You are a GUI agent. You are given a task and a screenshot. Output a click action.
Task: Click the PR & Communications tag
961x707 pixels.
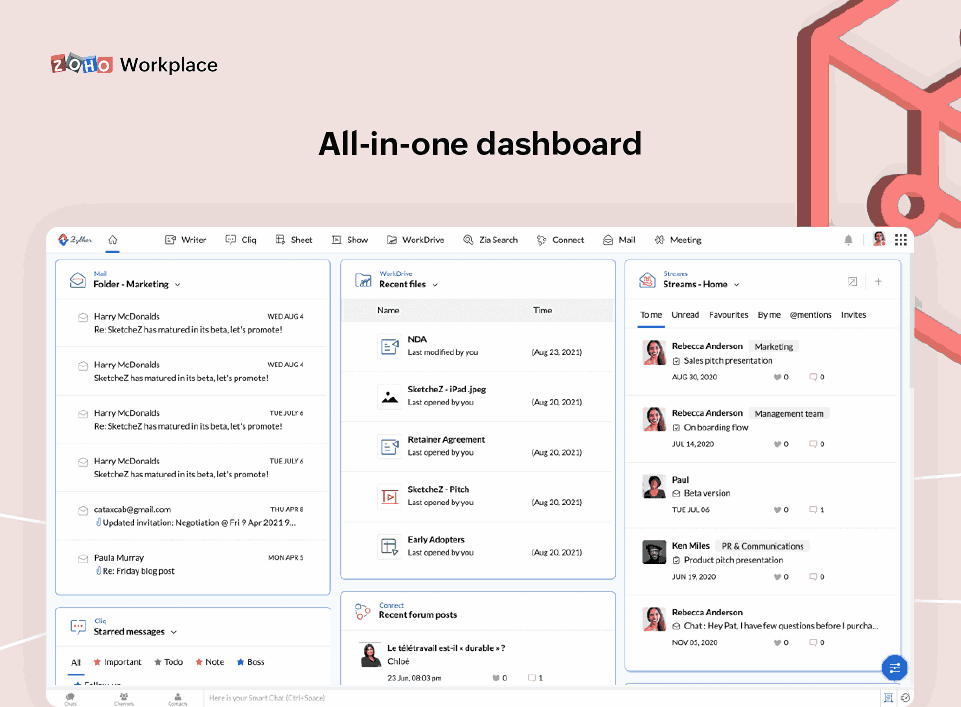[x=762, y=546]
